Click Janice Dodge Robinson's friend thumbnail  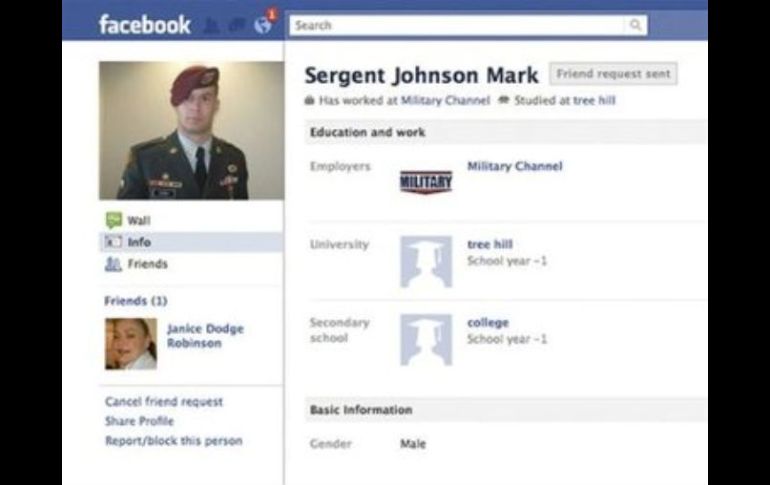[x=131, y=344]
